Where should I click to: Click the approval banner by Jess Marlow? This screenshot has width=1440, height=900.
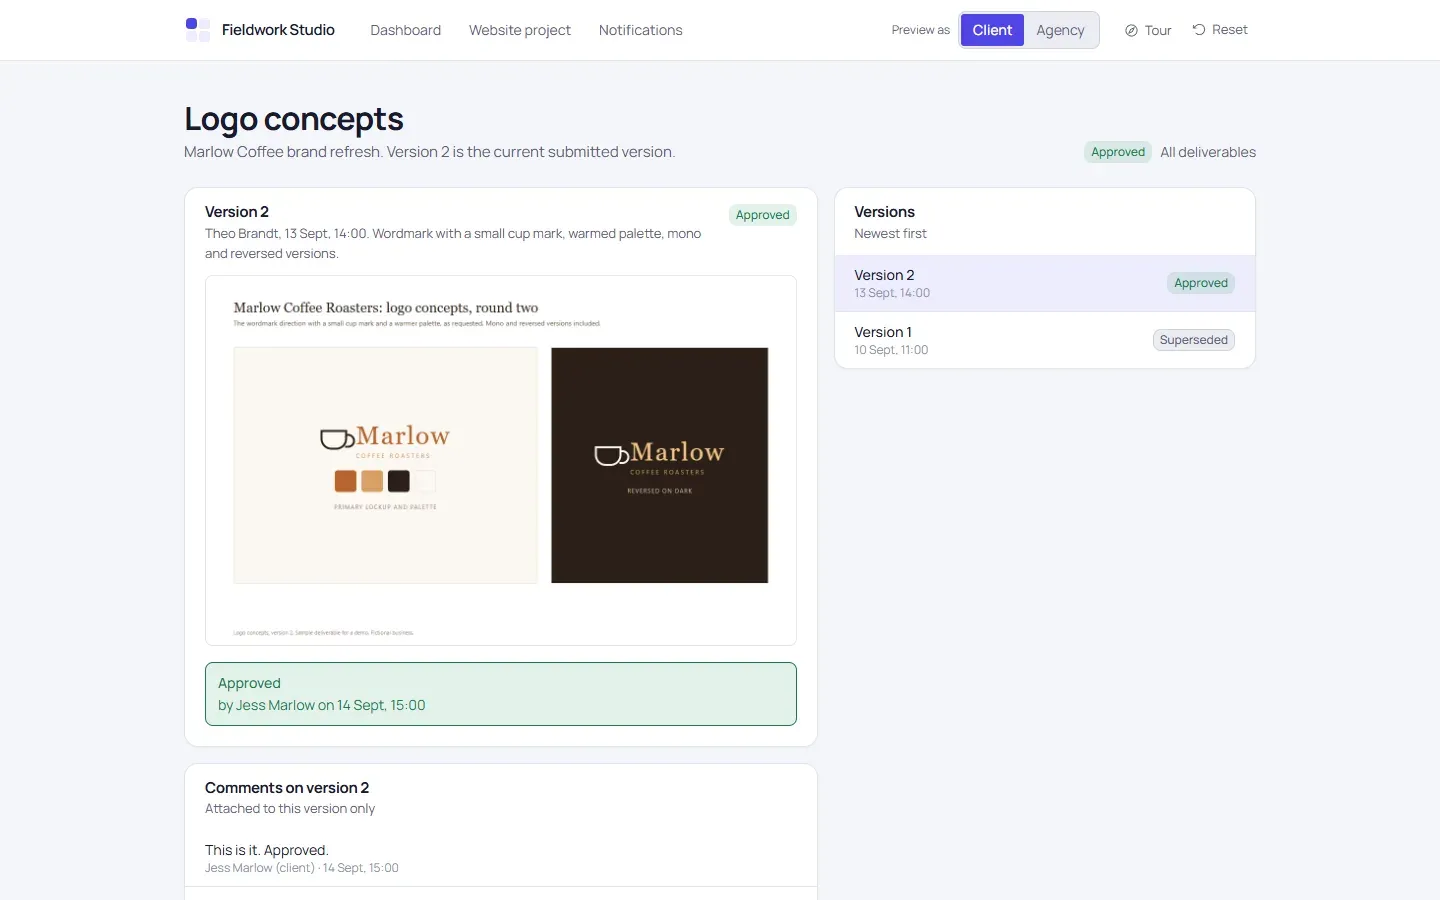coord(500,694)
